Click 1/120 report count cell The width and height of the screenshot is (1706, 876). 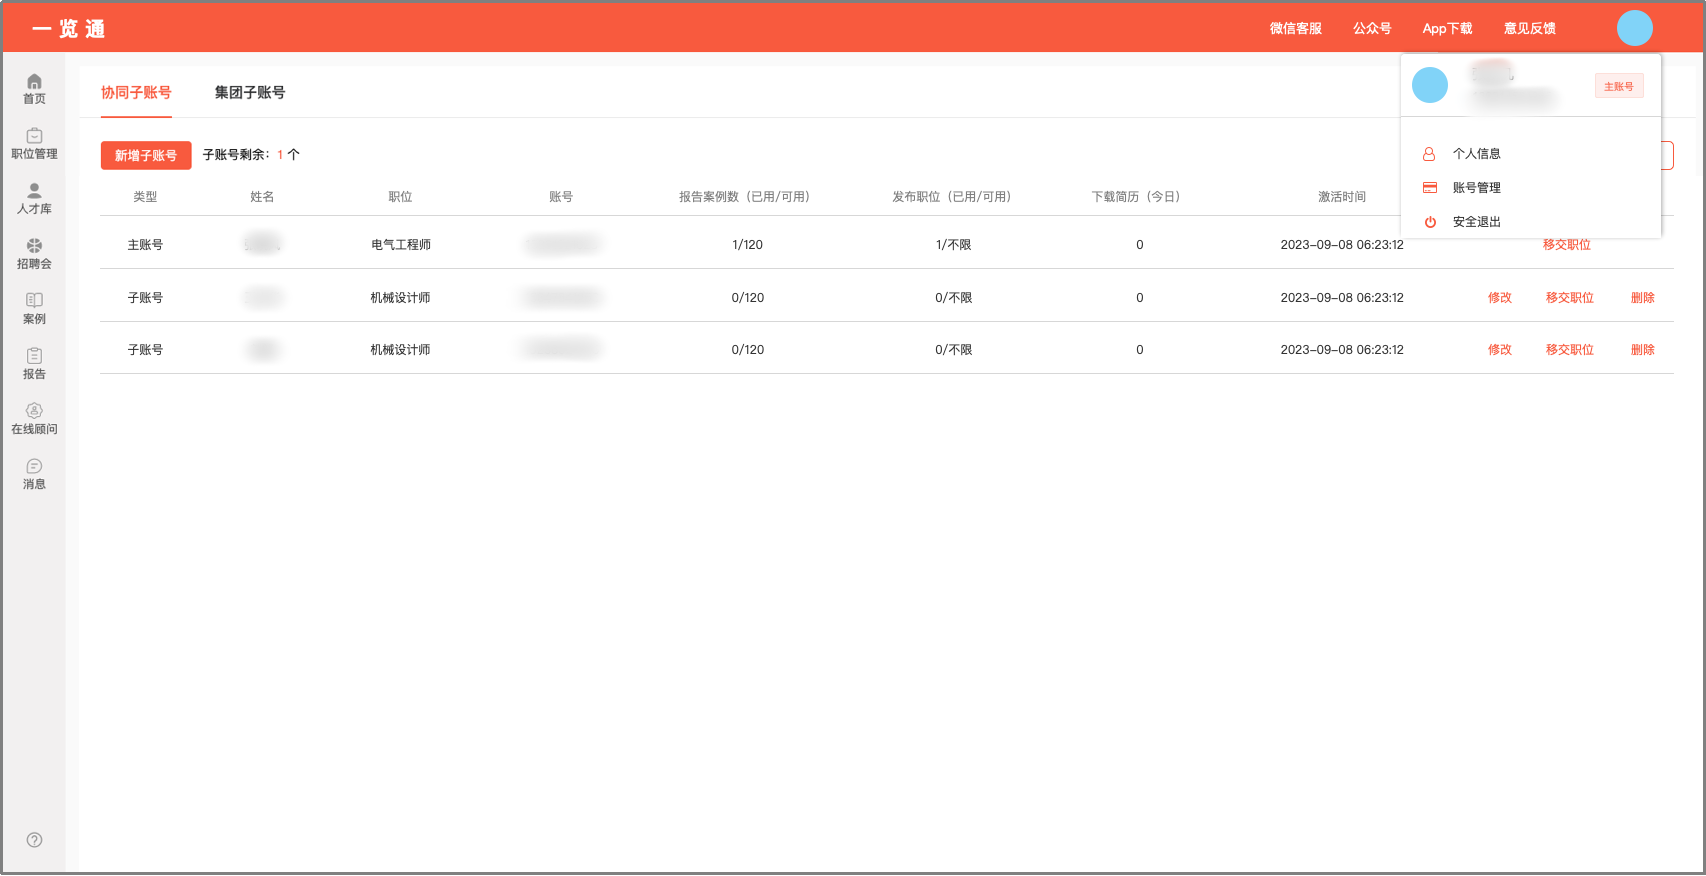coord(748,245)
